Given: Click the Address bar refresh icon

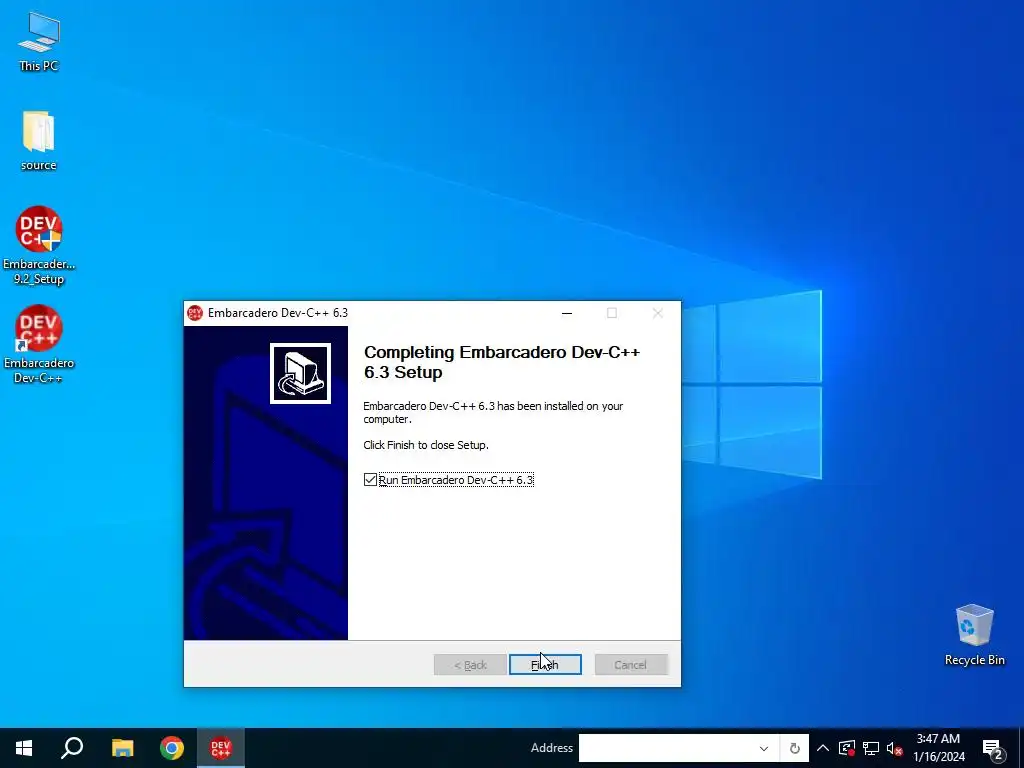Looking at the screenshot, I should pyautogui.click(x=794, y=748).
